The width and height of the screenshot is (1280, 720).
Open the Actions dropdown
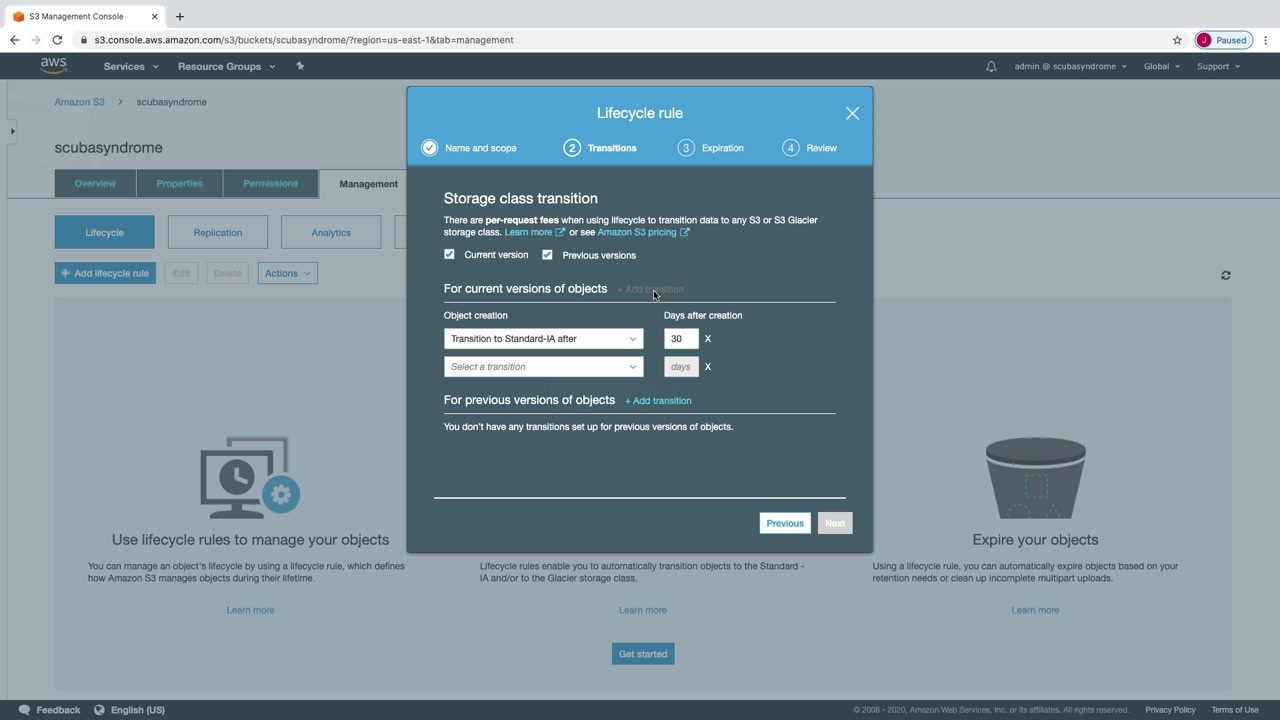click(x=287, y=273)
